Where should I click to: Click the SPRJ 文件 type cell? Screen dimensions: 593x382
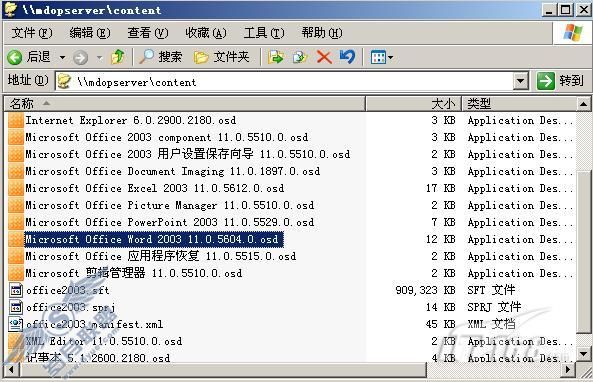[x=494, y=307]
